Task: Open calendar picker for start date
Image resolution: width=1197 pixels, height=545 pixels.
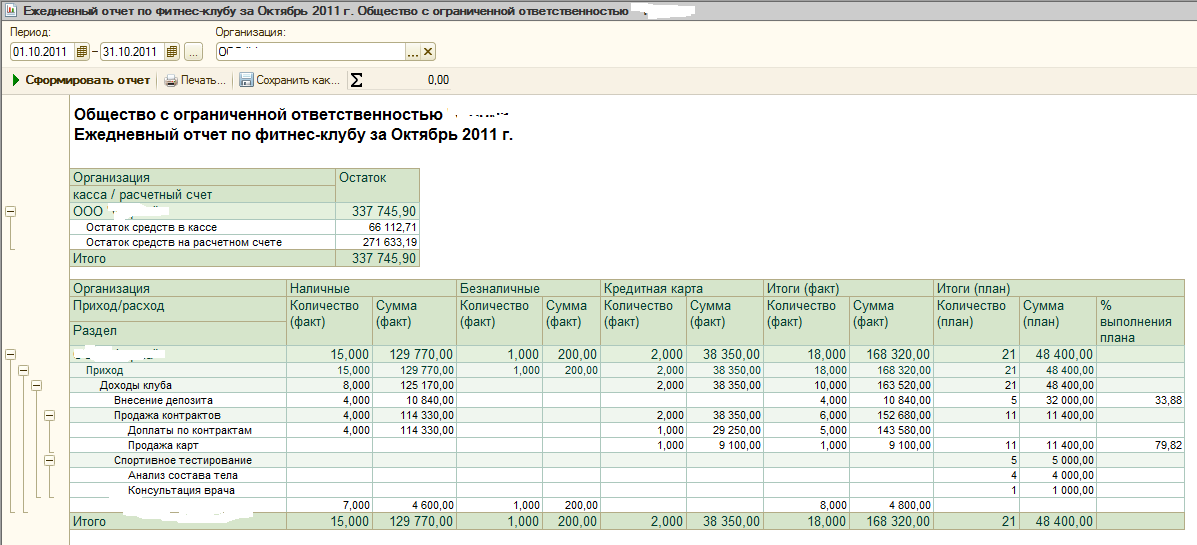Action: [82, 52]
